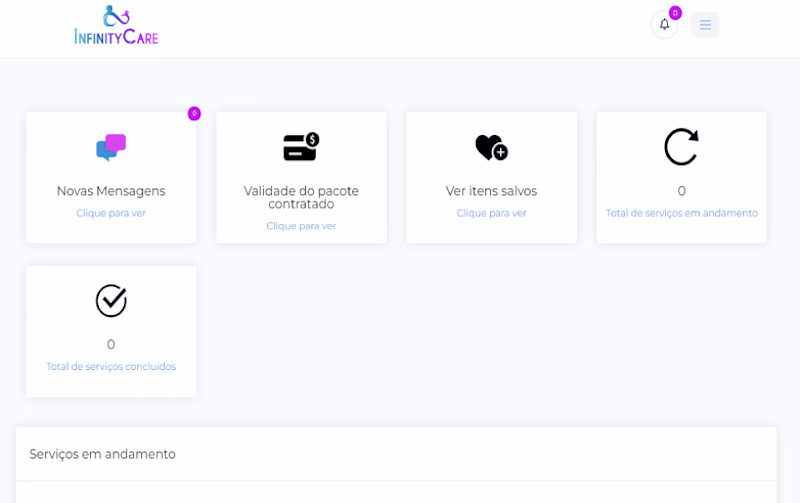Click the notification count badge on the bell
Image resolution: width=800 pixels, height=503 pixels.
pos(676,13)
